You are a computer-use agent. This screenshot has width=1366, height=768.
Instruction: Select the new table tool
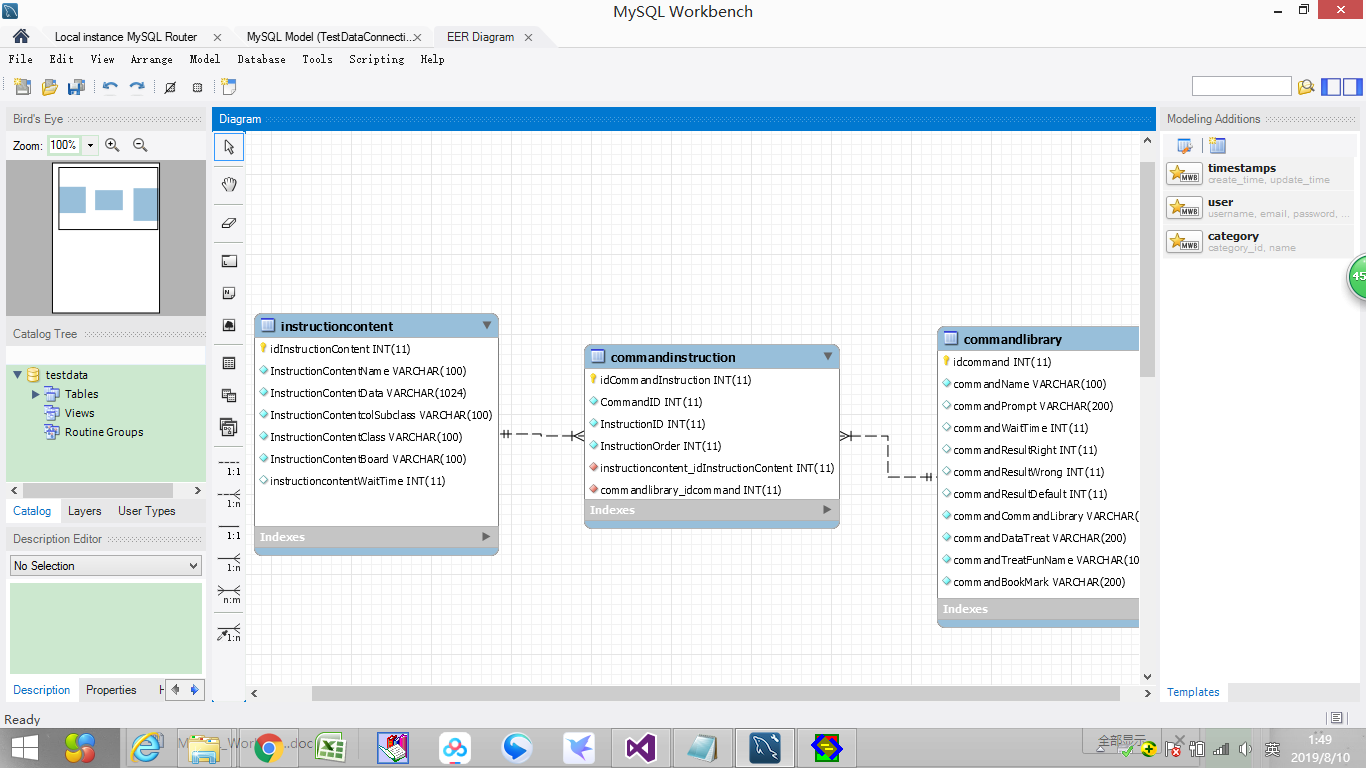coord(229,363)
